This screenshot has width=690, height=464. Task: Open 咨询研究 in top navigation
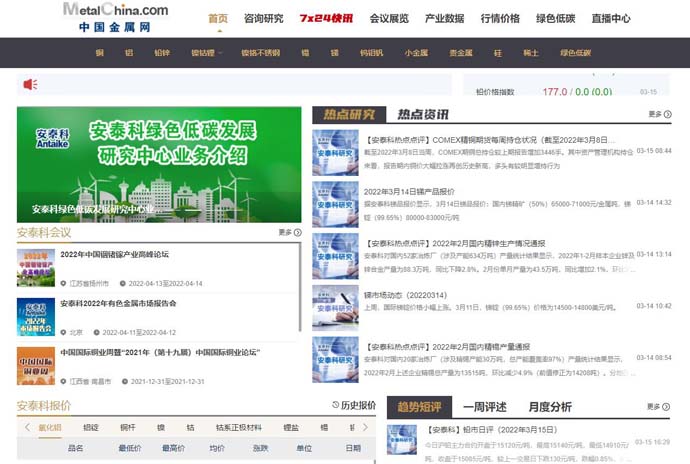(x=264, y=18)
